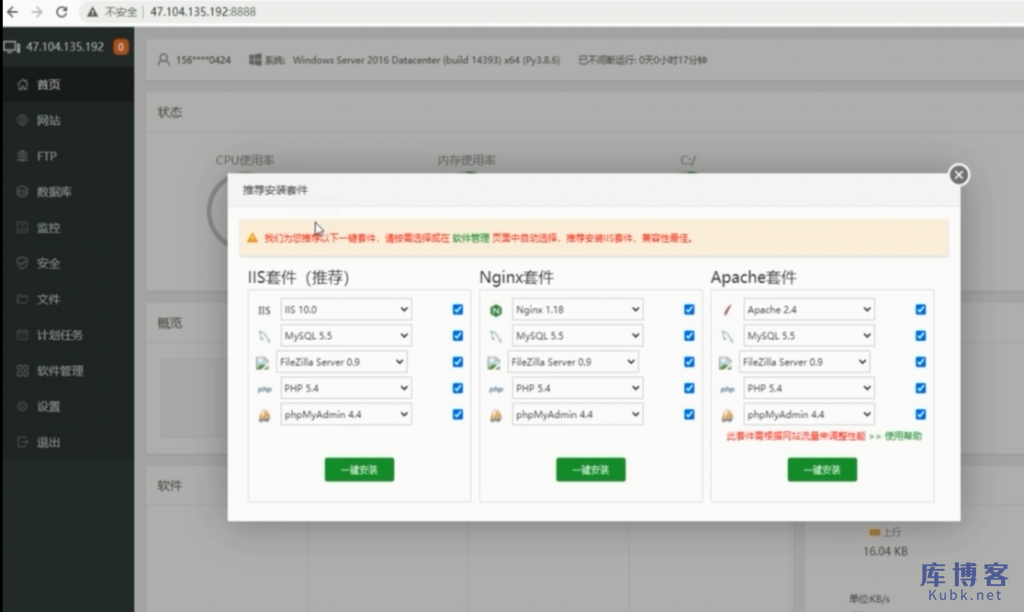Expand MySQL 5.5 dropdown in Apache suite
The image size is (1024, 612).
point(808,336)
